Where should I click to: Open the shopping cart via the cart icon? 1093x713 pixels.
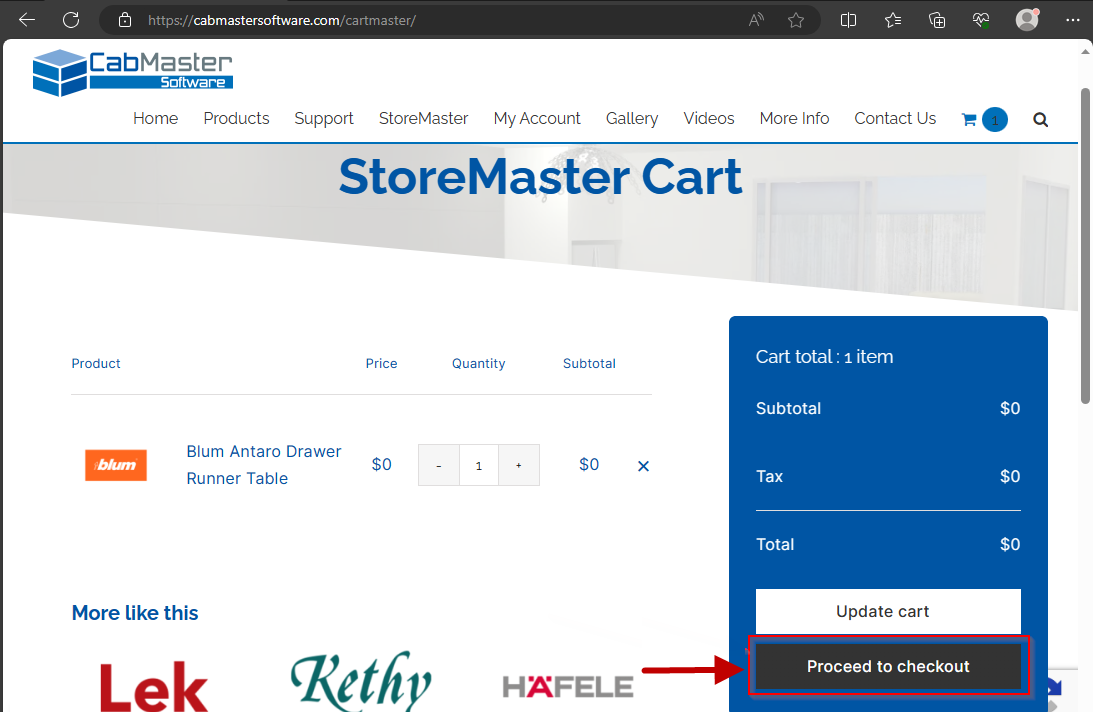(968, 118)
